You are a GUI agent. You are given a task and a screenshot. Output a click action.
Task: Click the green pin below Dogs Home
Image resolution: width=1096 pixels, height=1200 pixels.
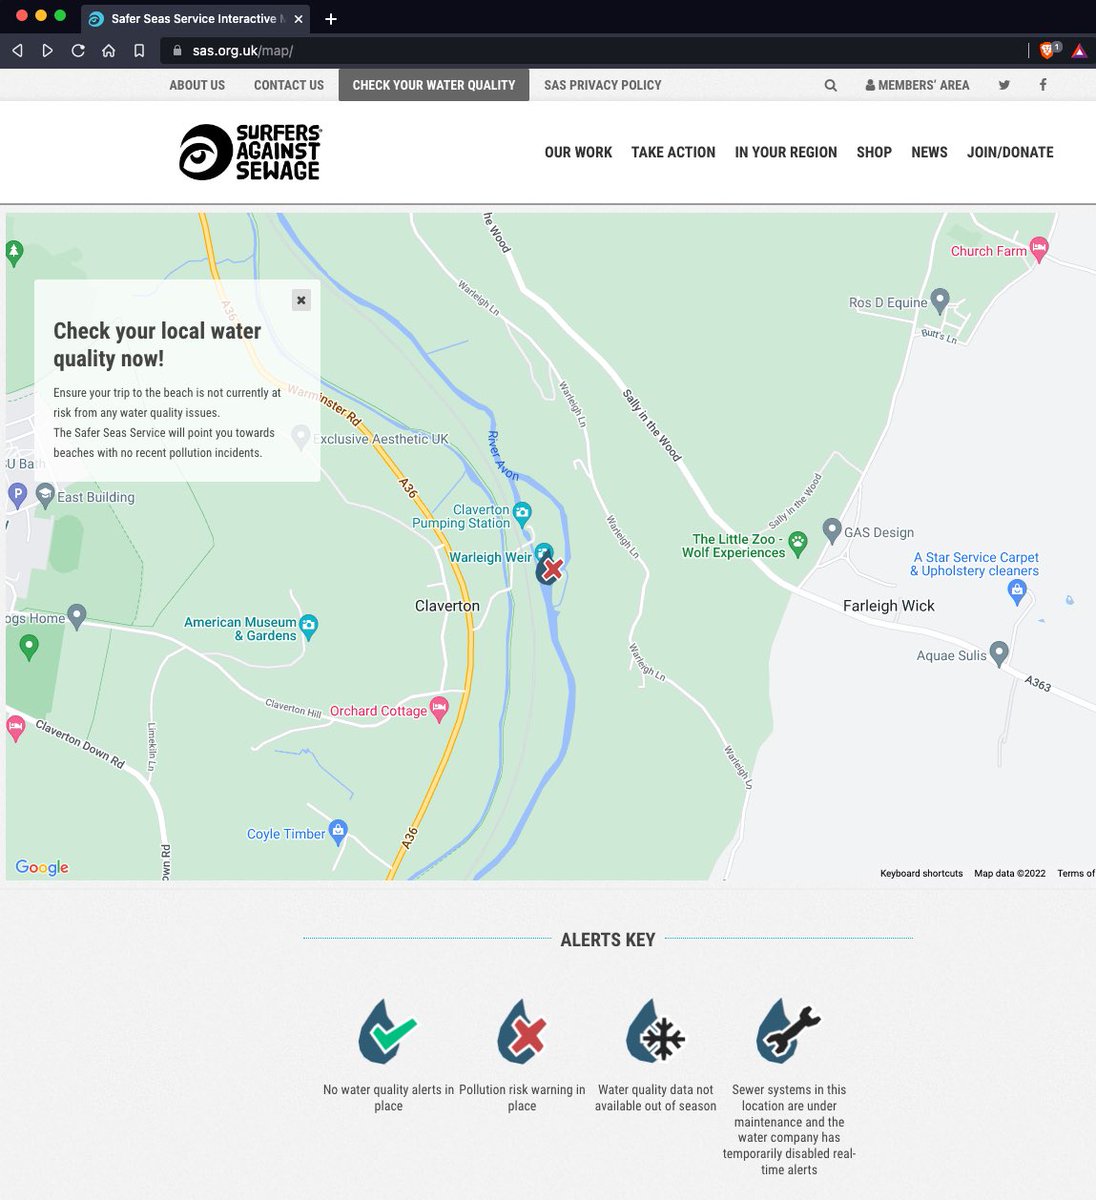pos(29,647)
